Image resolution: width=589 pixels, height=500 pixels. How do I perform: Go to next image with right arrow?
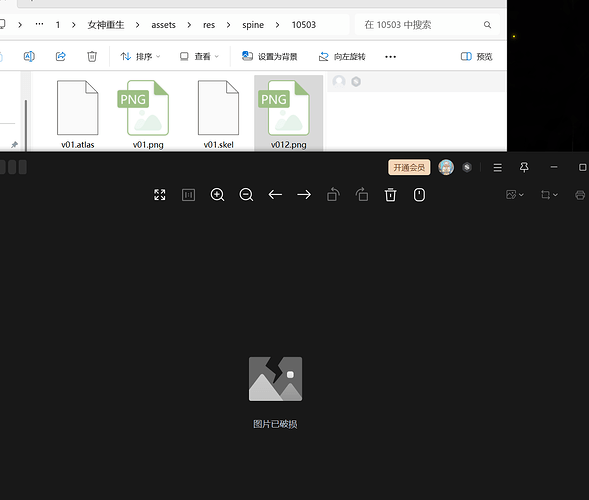coord(304,195)
